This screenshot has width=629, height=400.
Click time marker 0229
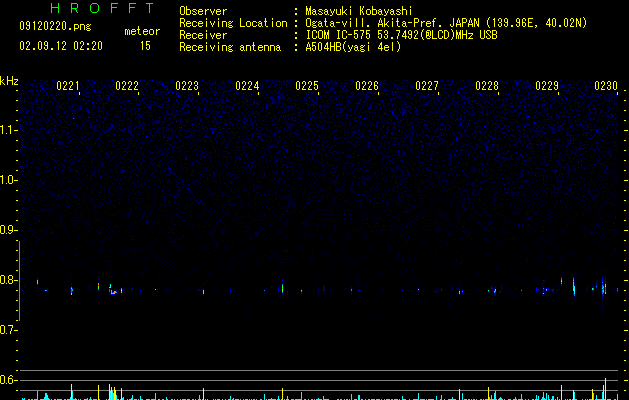pos(547,86)
